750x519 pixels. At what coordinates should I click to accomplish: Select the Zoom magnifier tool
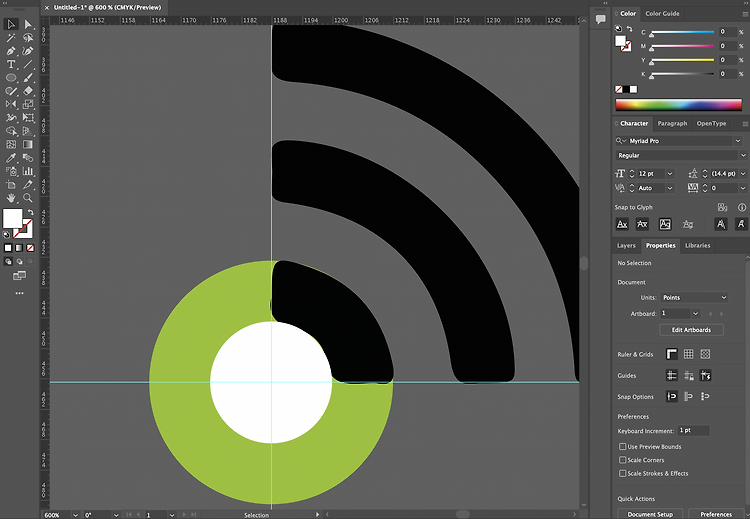(x=28, y=198)
